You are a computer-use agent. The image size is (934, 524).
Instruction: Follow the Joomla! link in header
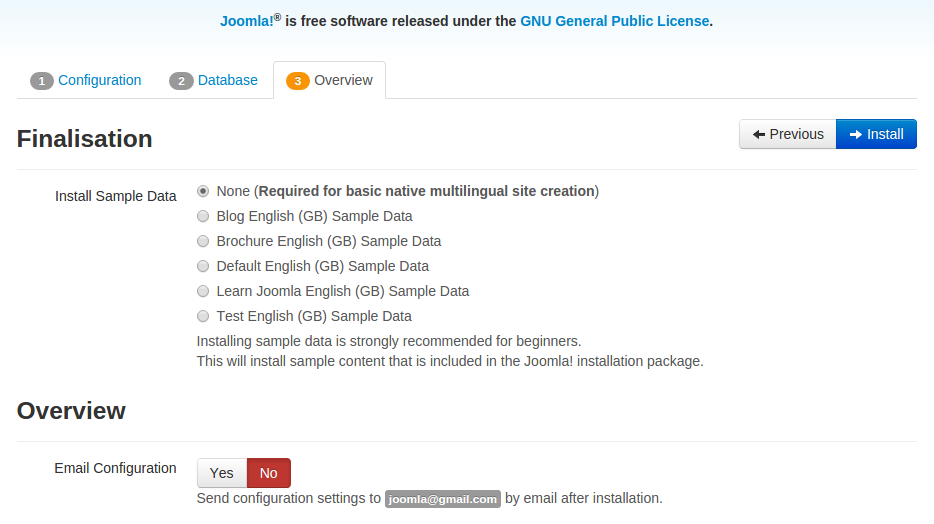click(247, 21)
